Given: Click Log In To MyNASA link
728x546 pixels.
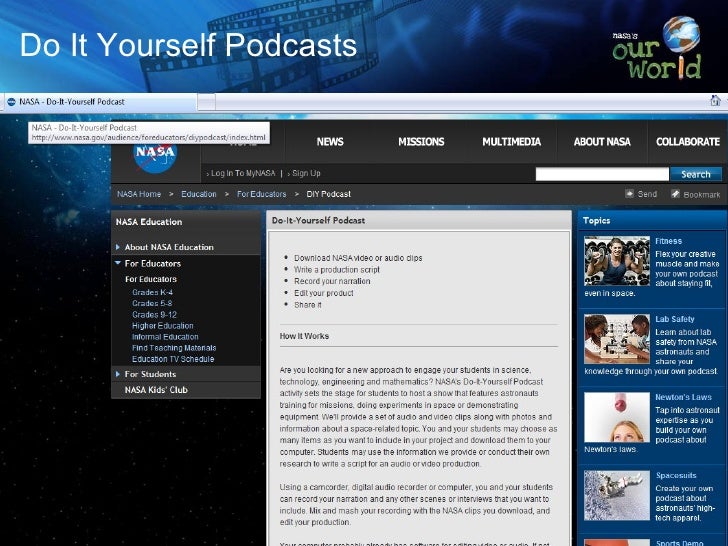Looking at the screenshot, I should click(243, 173).
